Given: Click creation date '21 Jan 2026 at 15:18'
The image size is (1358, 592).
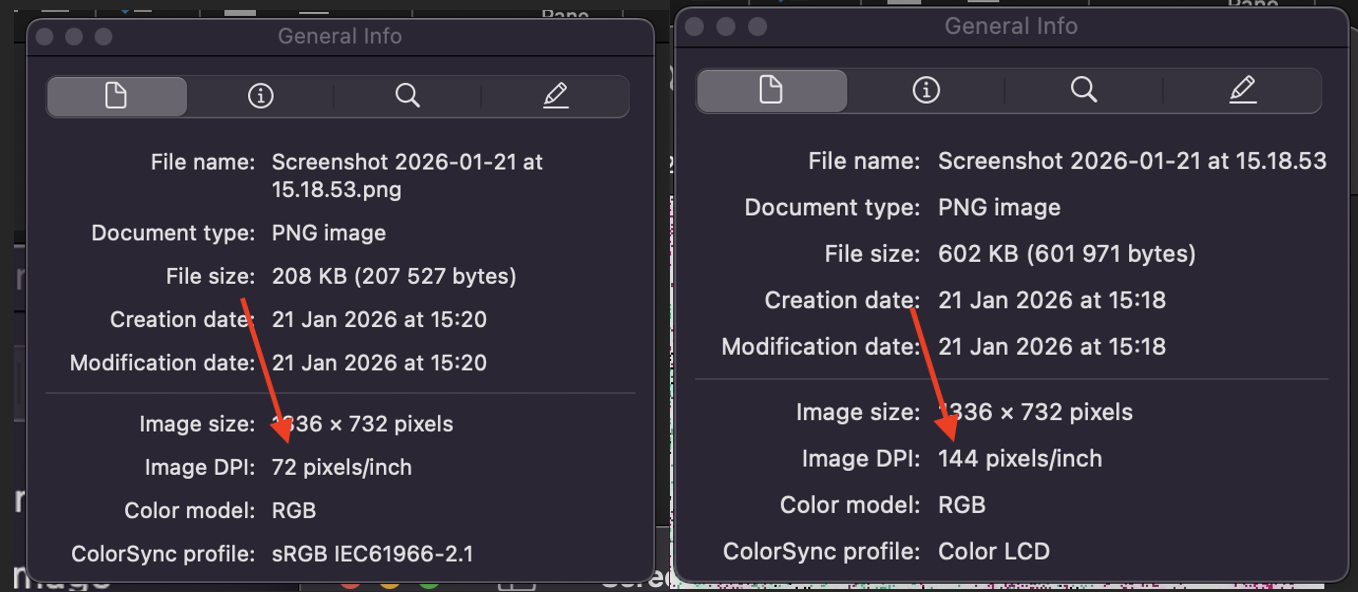Looking at the screenshot, I should click(1052, 300).
